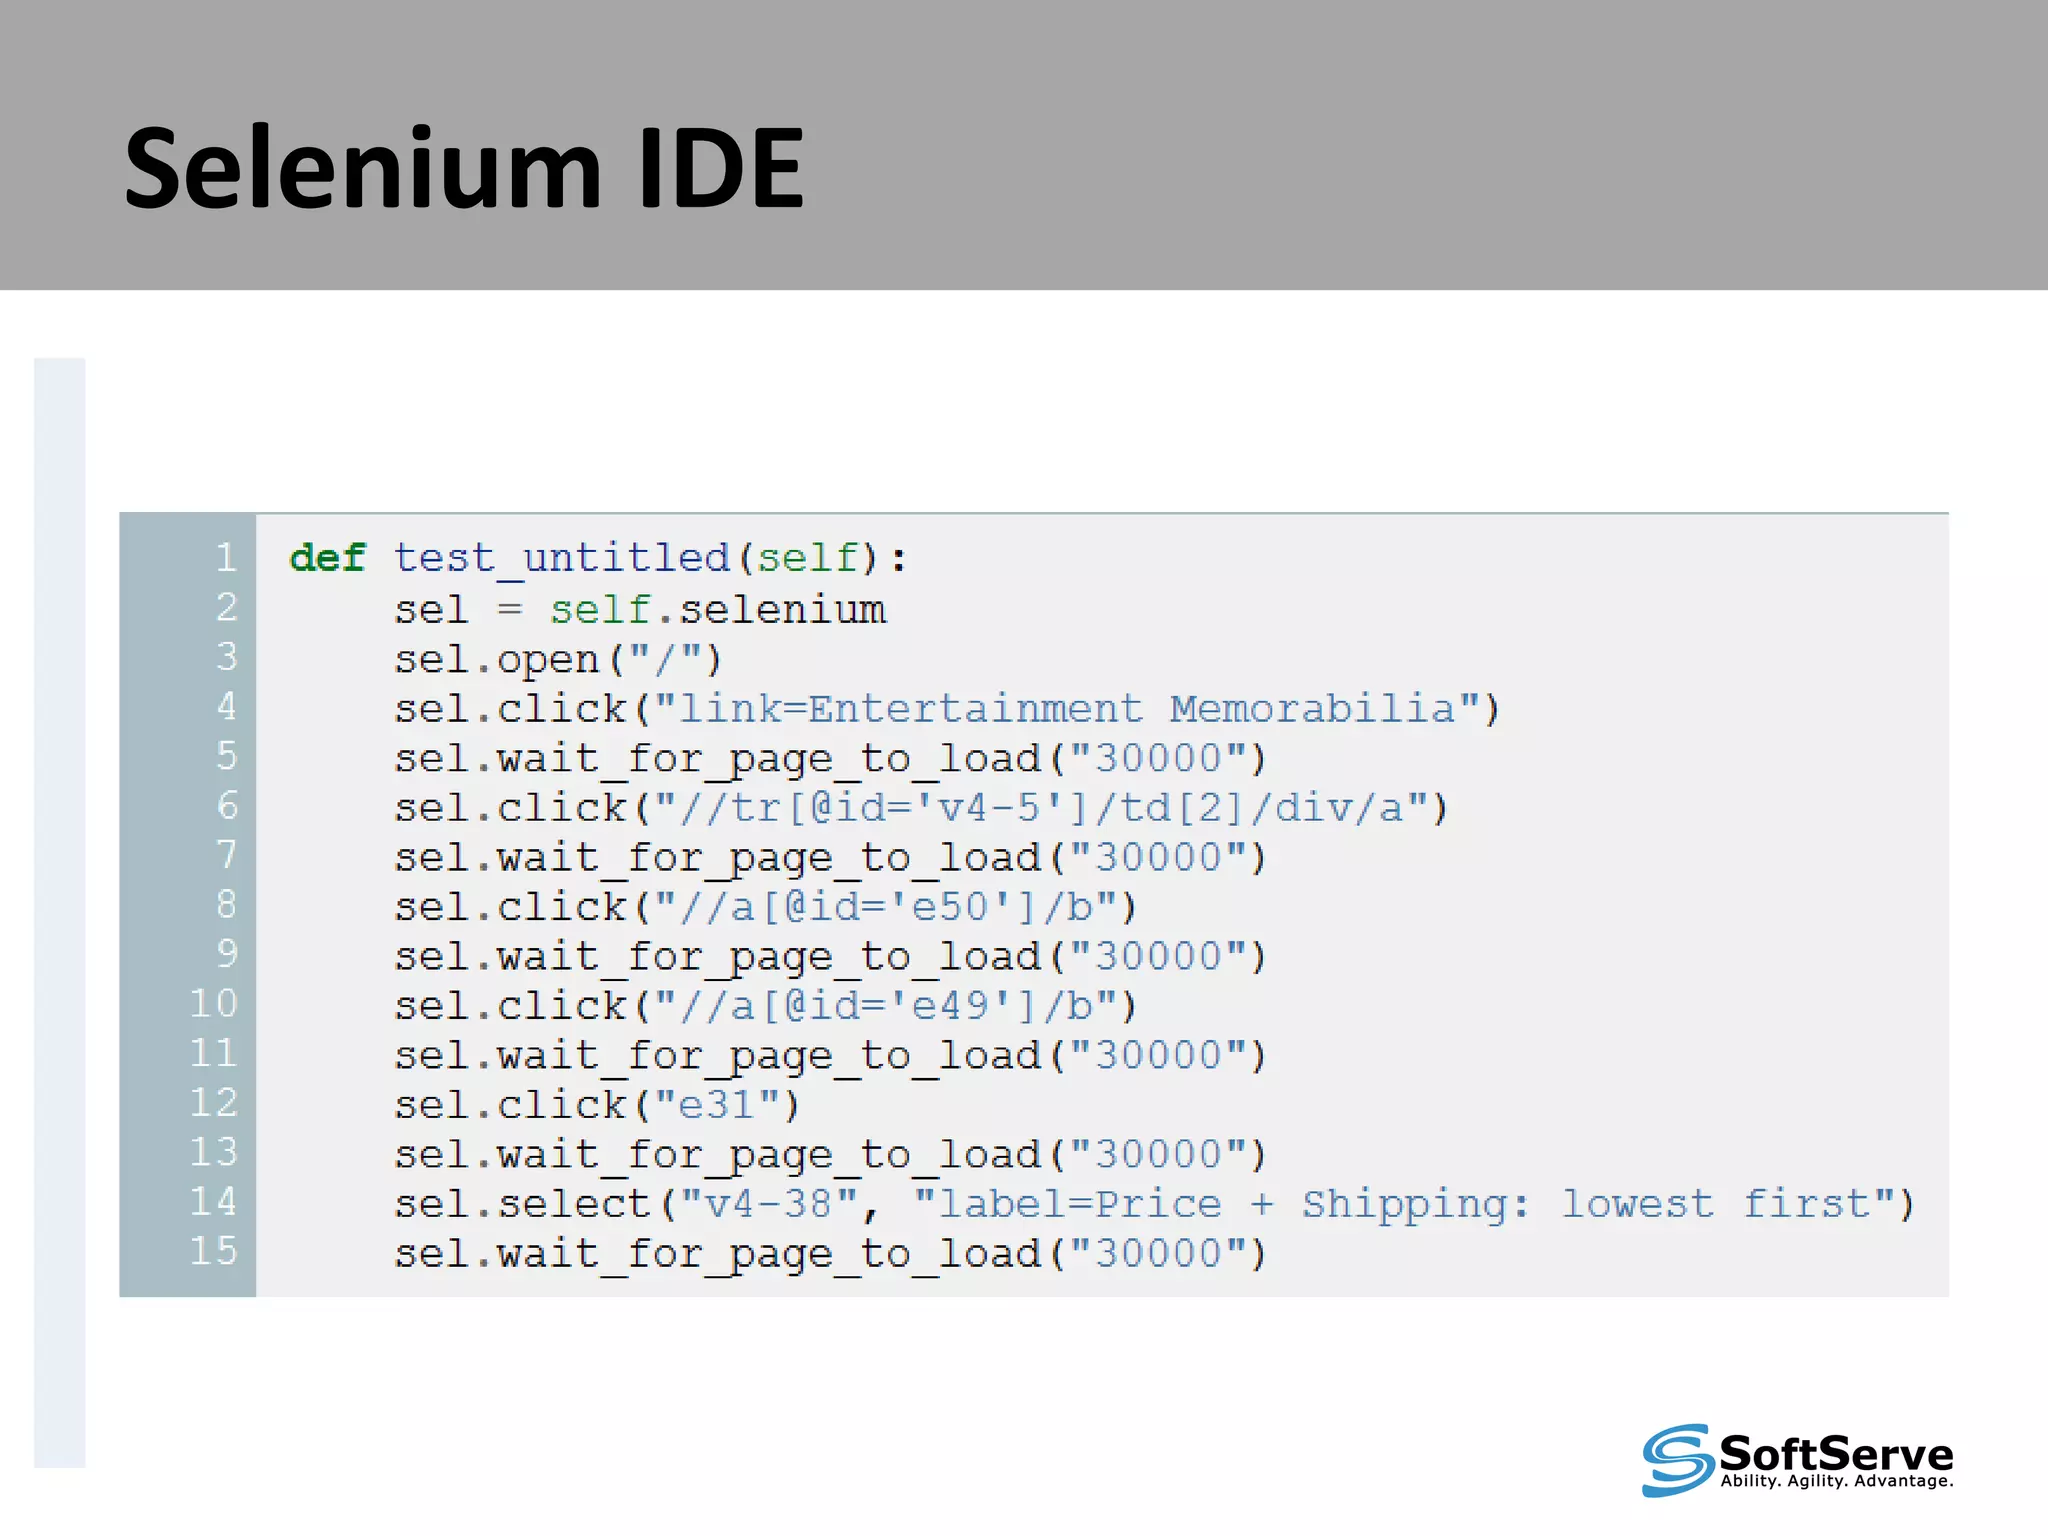
Task: Click the 'Ability. Agility. Advantage.' tagline
Action: pos(1837,1481)
